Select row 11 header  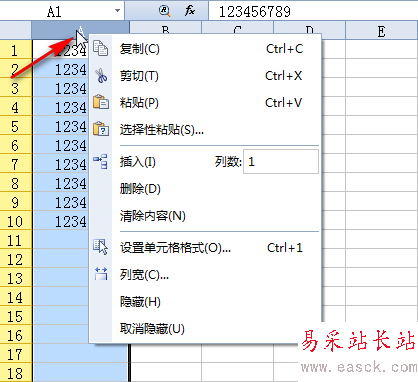pyautogui.click(x=16, y=240)
